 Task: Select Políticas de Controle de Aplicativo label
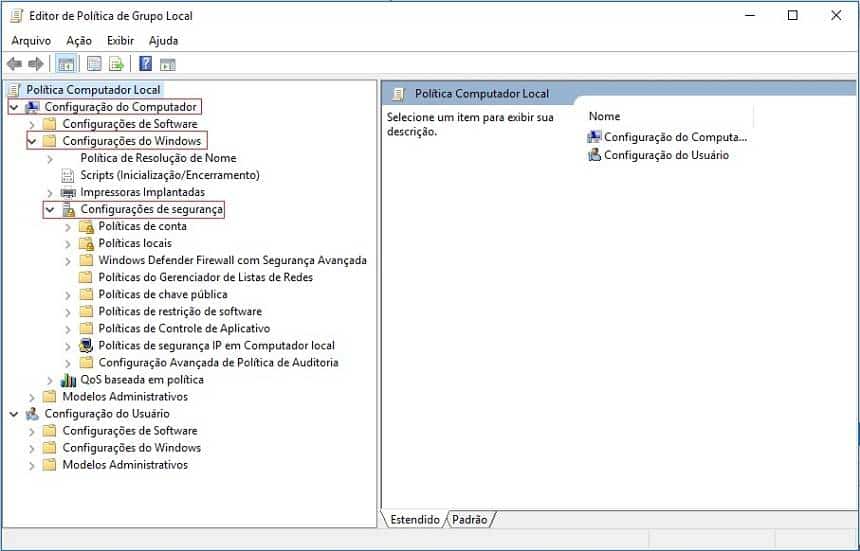pyautogui.click(x=184, y=328)
